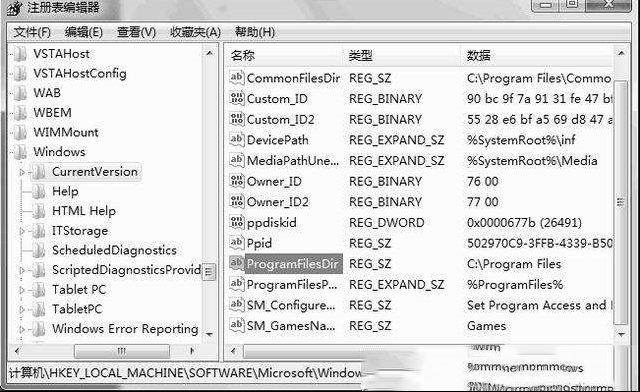640x392 pixels.
Task: Click the string icon of SM_GamesNa... value
Action: [237, 325]
